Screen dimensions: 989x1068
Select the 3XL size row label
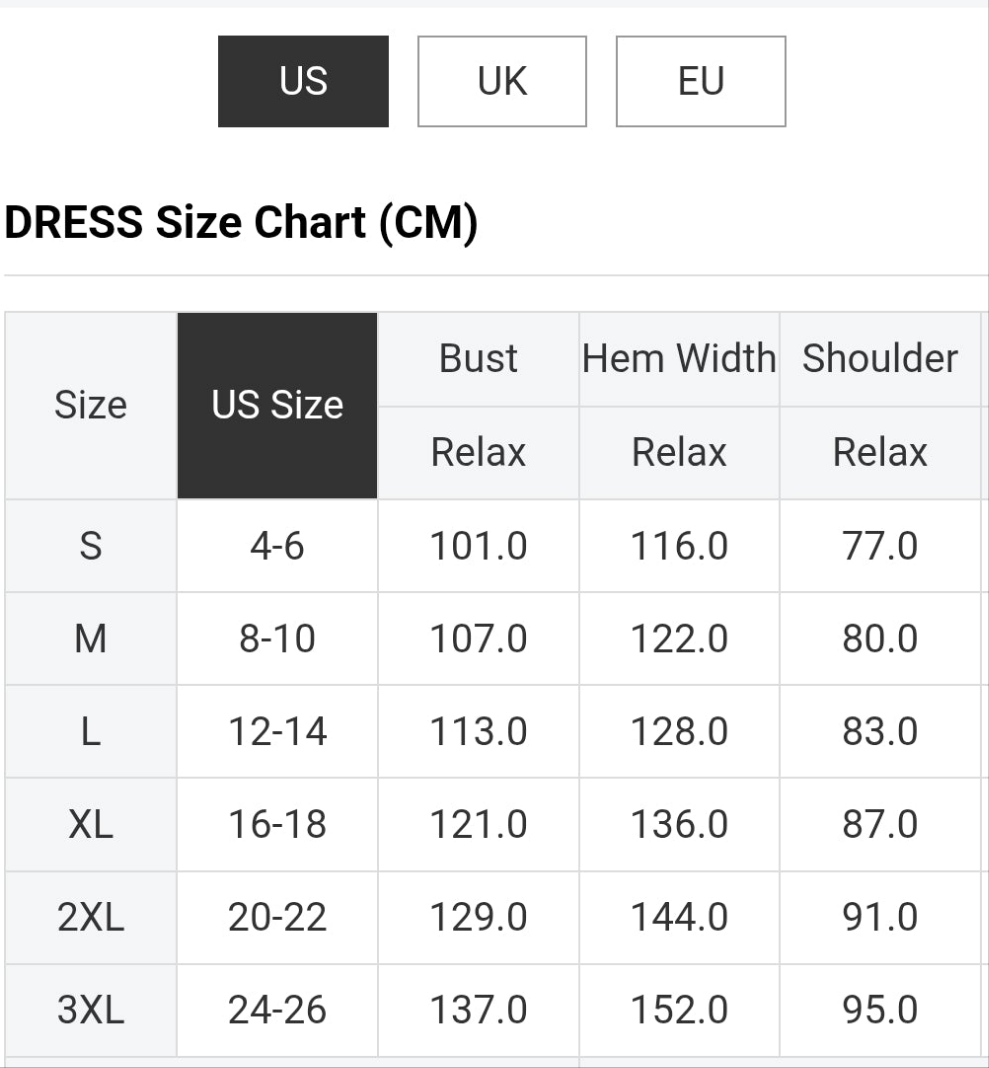(89, 1010)
